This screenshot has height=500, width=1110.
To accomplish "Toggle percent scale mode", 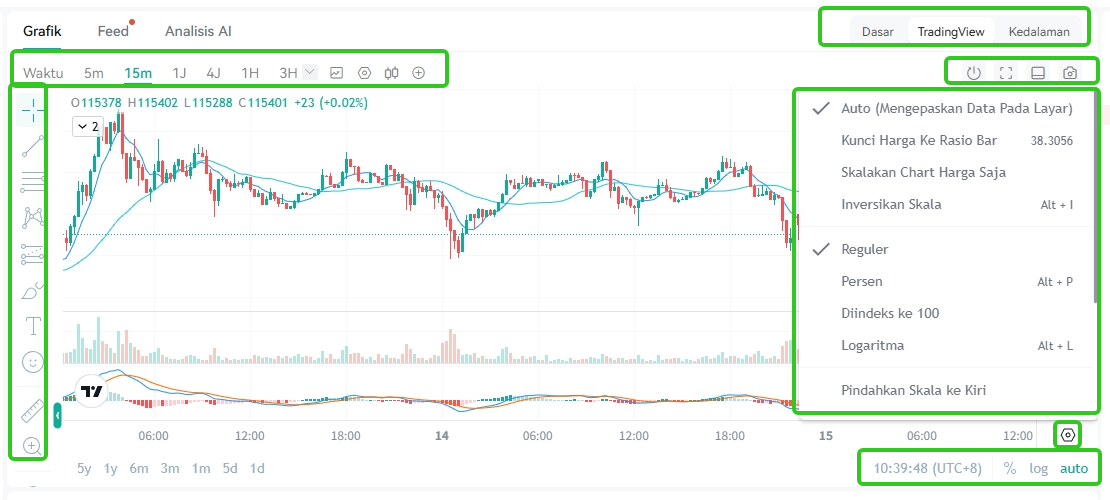I will point(1009,468).
